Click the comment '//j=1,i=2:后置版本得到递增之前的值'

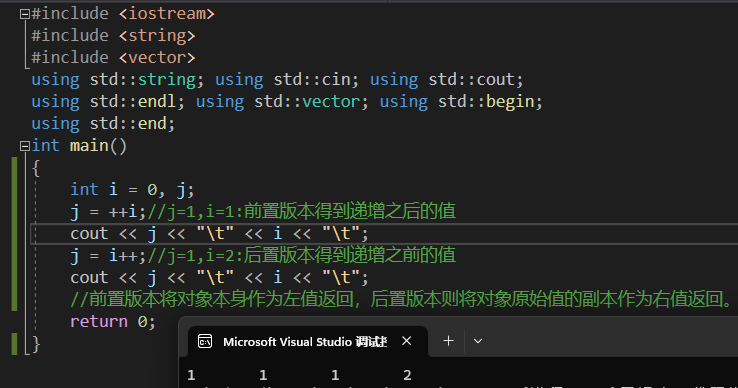click(x=302, y=255)
